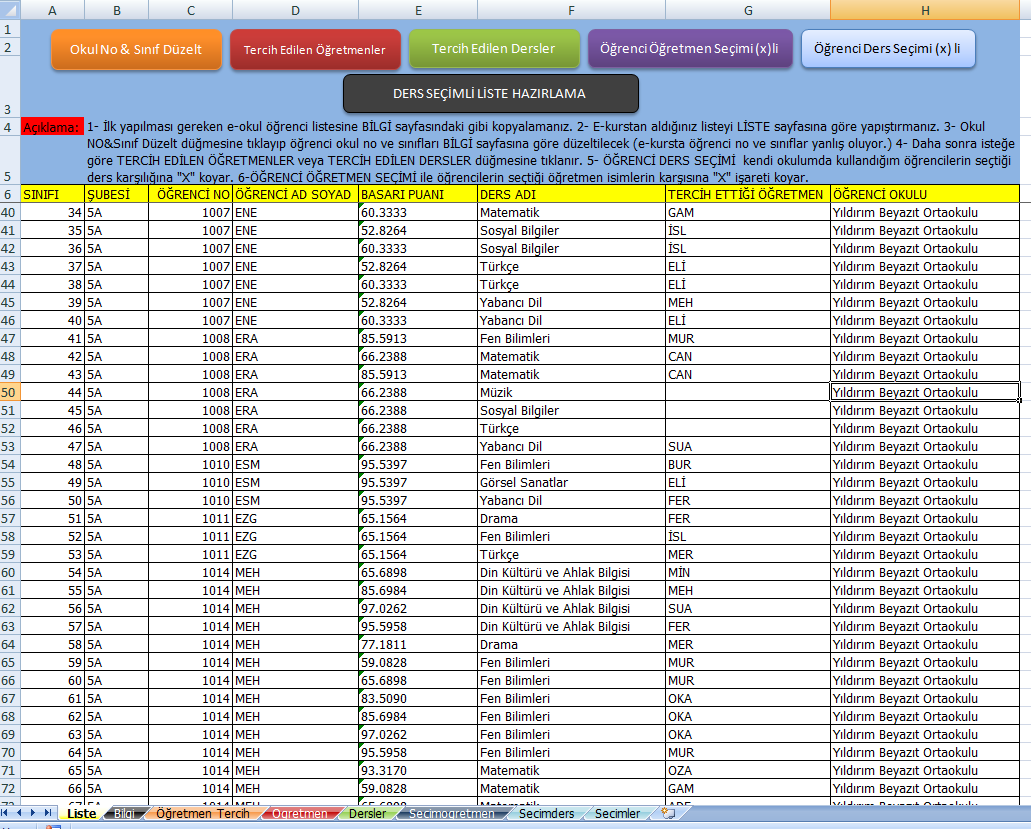The width and height of the screenshot is (1031, 829).
Task: Jump to the last sheet arrow
Action: pyautogui.click(x=47, y=813)
